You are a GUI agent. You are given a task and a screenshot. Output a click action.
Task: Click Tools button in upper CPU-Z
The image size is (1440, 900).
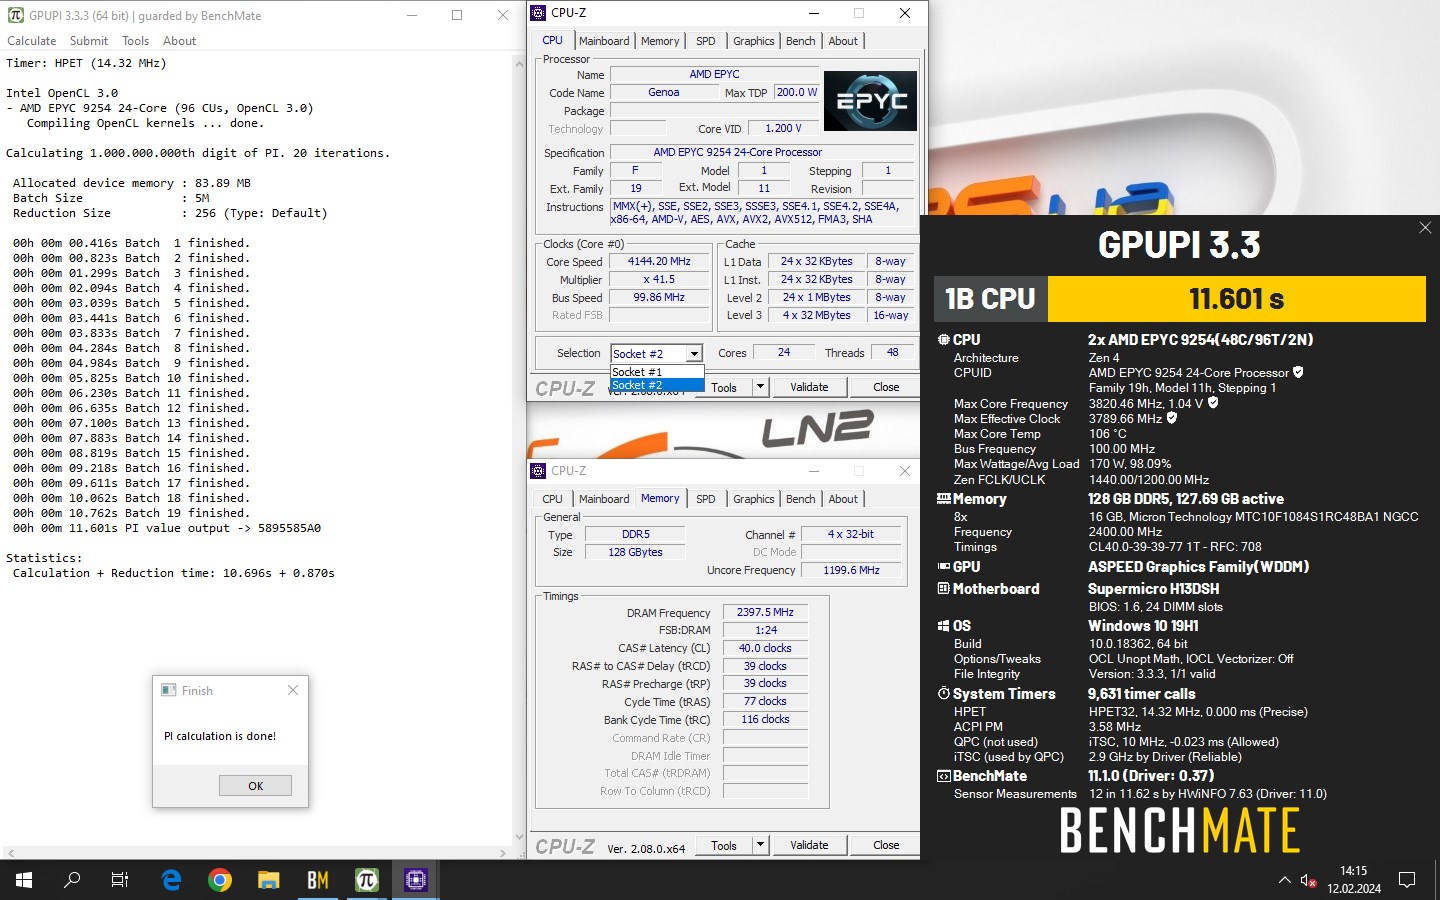(724, 387)
